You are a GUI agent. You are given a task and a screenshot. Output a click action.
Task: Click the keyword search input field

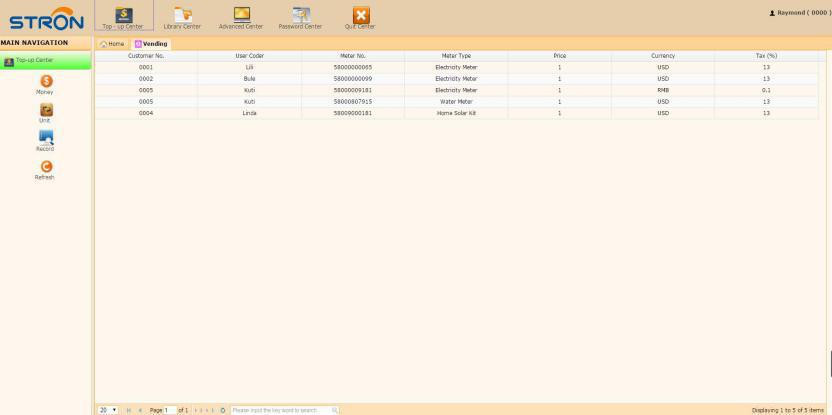[279, 410]
